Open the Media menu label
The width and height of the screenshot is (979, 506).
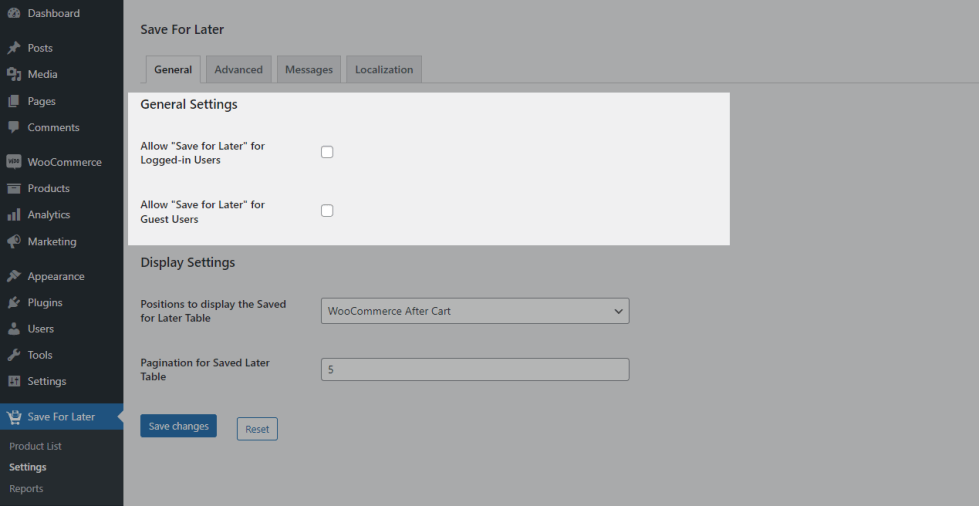click(x=42, y=74)
